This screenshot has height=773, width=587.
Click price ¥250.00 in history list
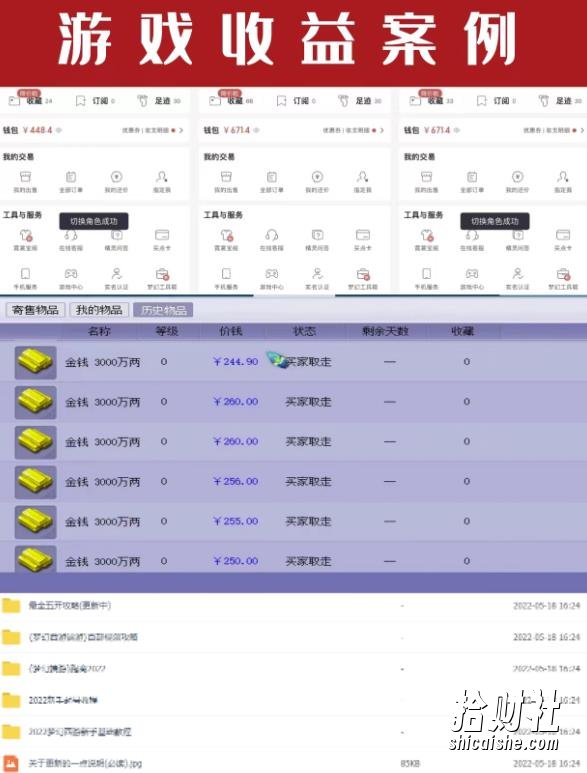click(x=236, y=561)
